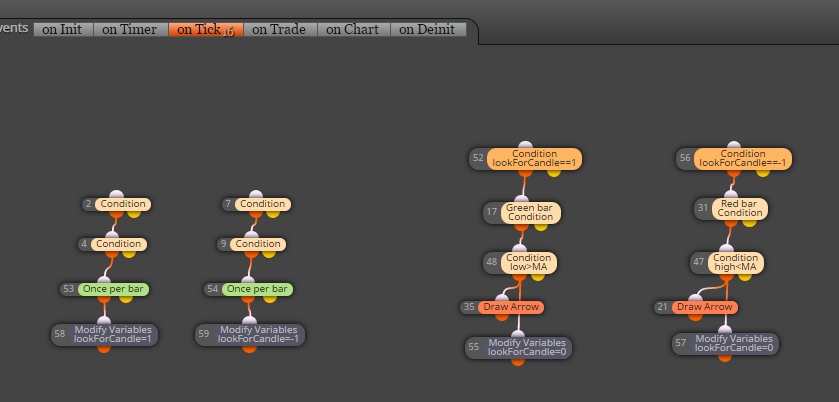This screenshot has width=839, height=402.
Task: Click orange output port below block 58
Action: [x=104, y=348]
